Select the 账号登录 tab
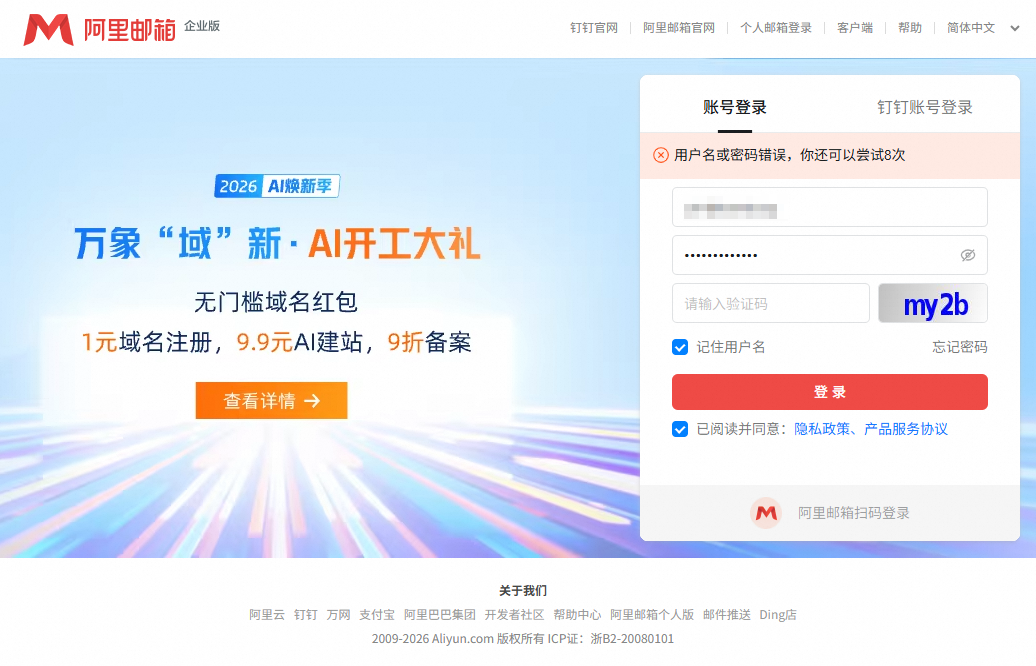Image resolution: width=1036 pixels, height=666 pixels. 735,107
